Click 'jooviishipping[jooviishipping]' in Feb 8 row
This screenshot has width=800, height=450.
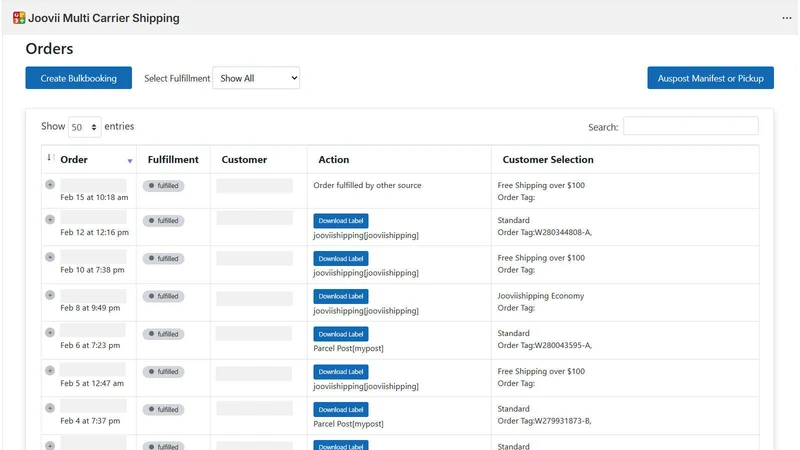366,311
